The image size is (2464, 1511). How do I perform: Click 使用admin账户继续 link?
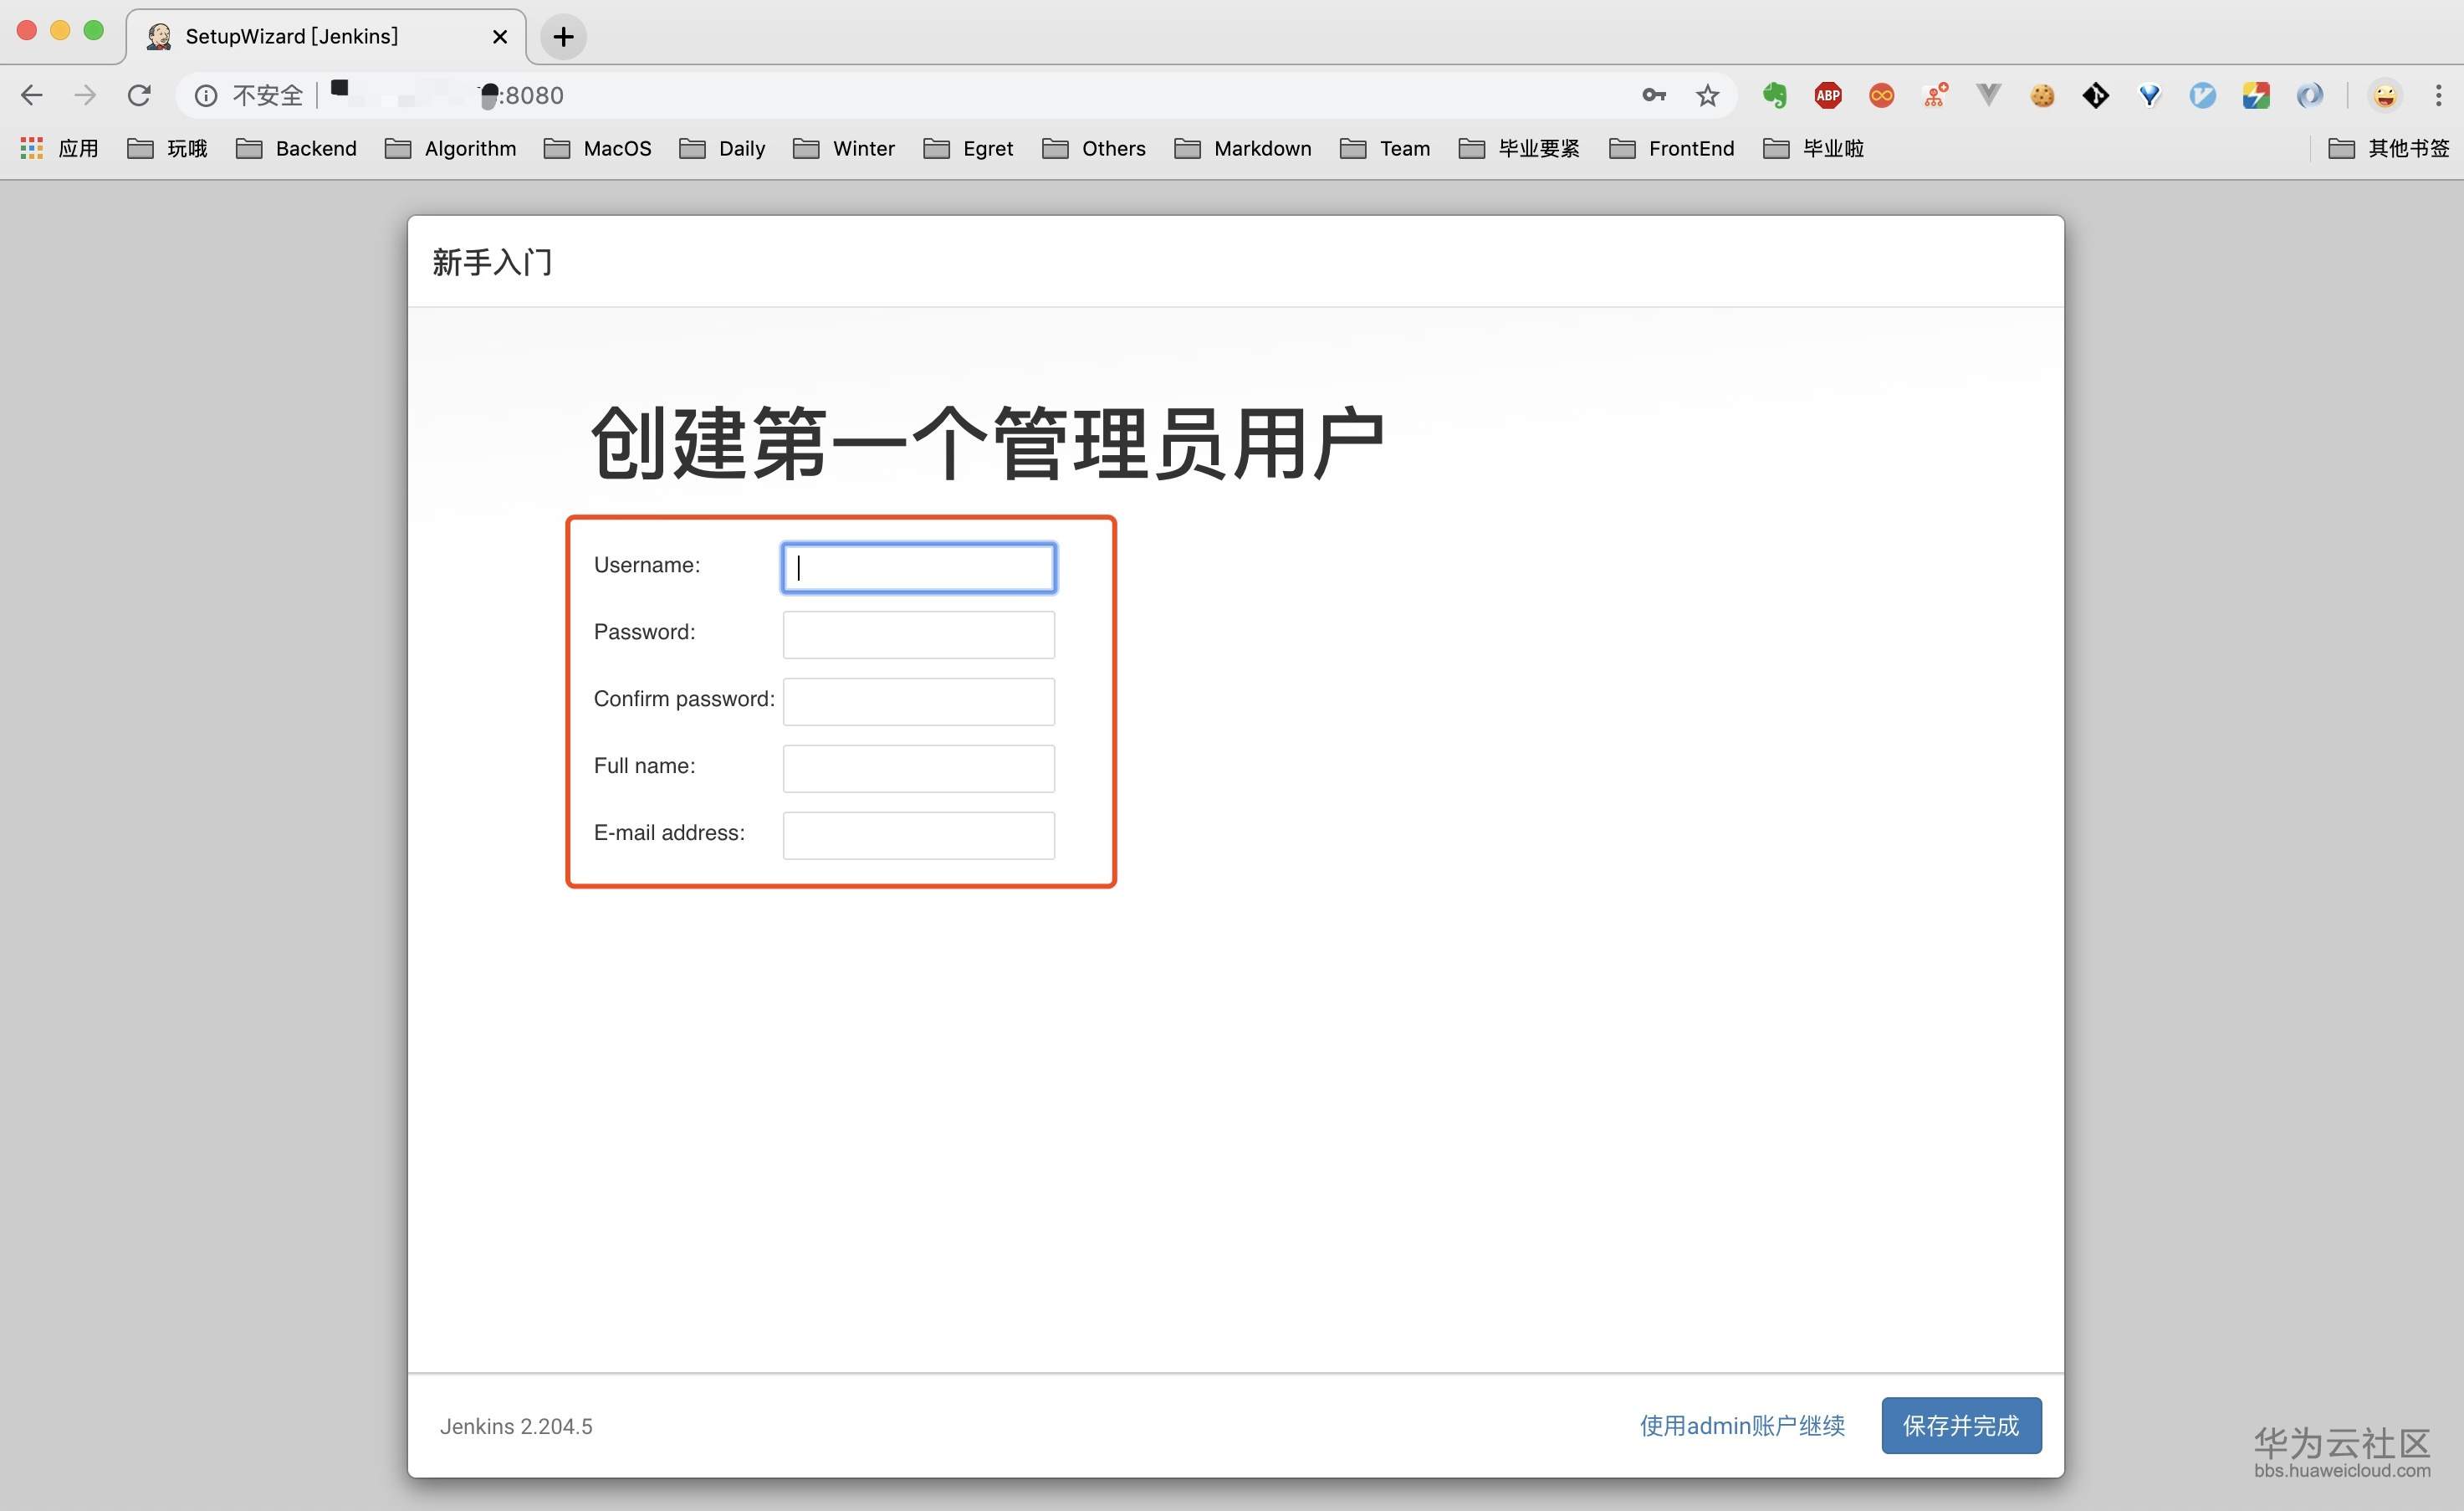1742,1425
